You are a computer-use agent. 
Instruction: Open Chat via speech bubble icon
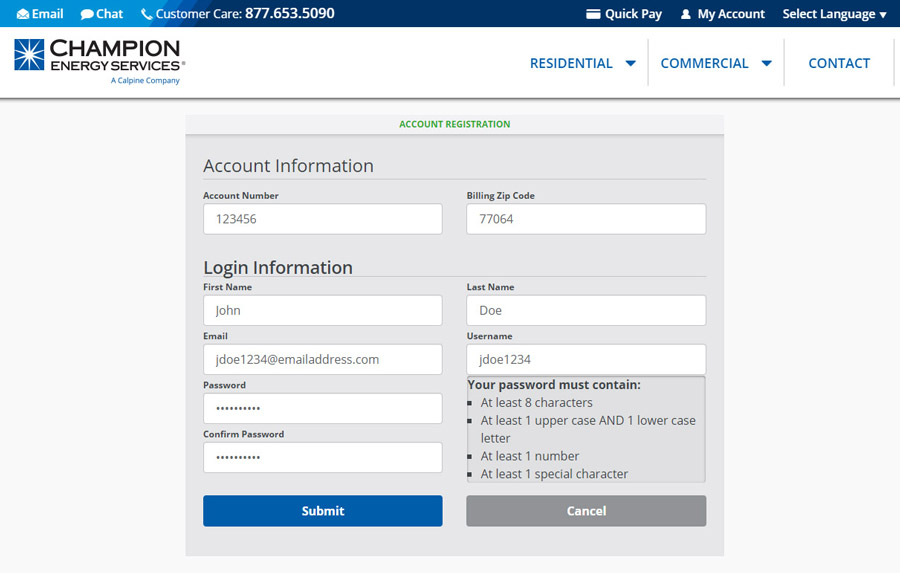pyautogui.click(x=87, y=14)
